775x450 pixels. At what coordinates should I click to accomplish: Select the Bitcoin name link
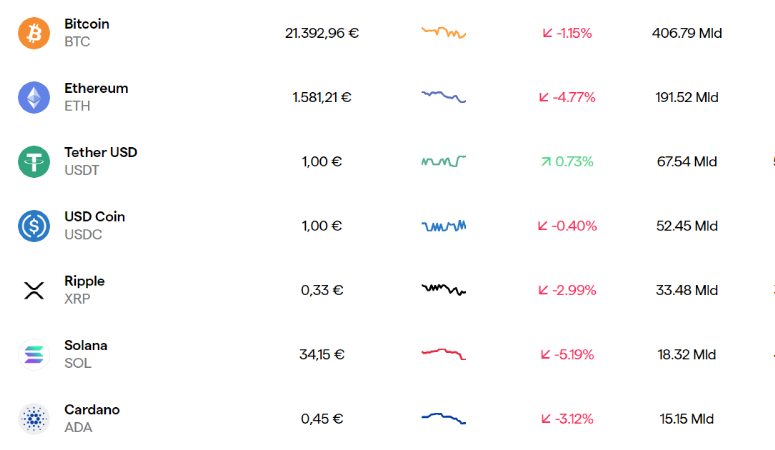point(86,24)
